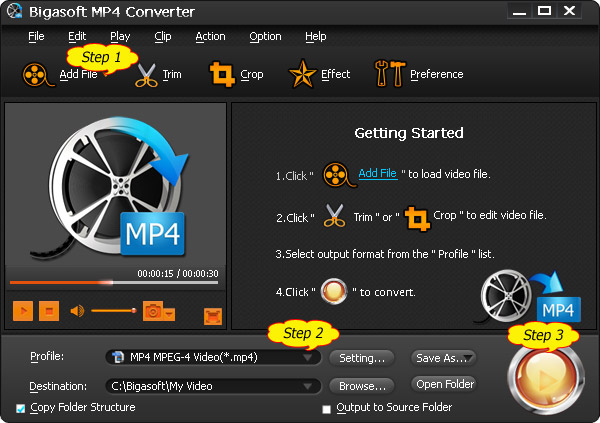600x423 pixels.
Task: Click the Destination path field
Action: coord(213,386)
